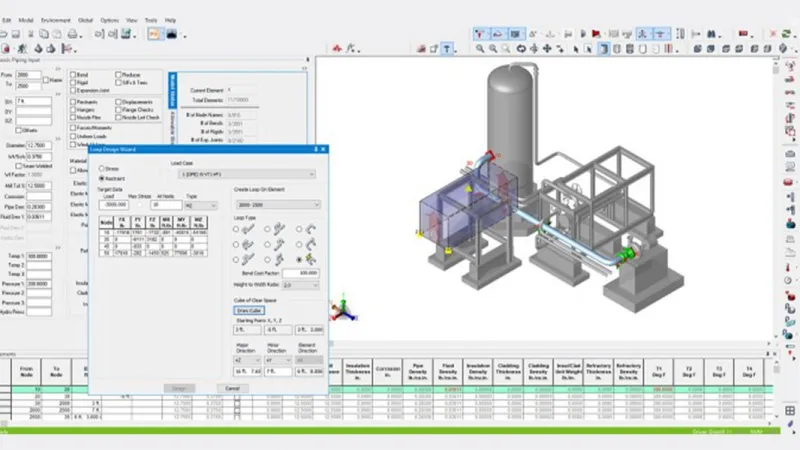Enable the Bend checkbox

pos(73,74)
